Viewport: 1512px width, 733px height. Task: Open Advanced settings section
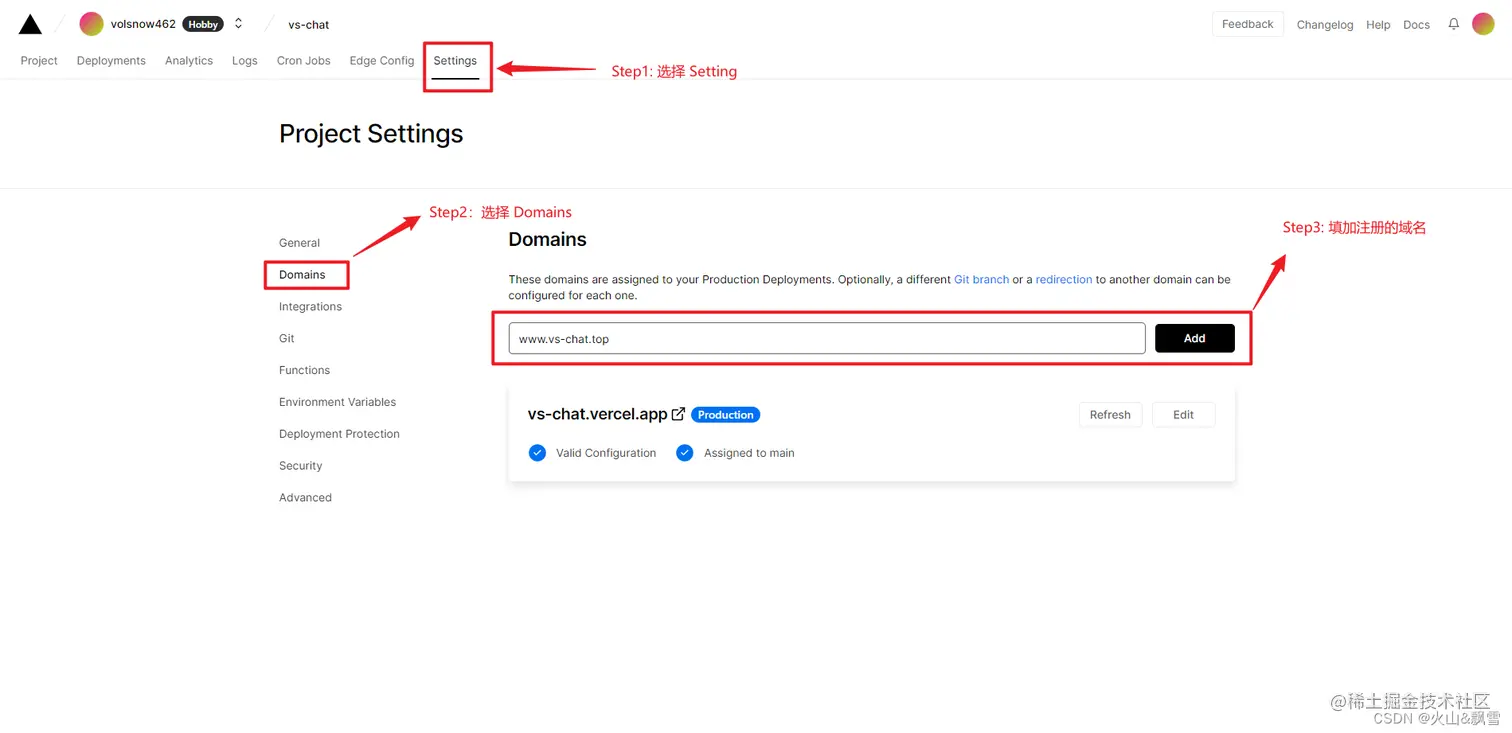305,498
